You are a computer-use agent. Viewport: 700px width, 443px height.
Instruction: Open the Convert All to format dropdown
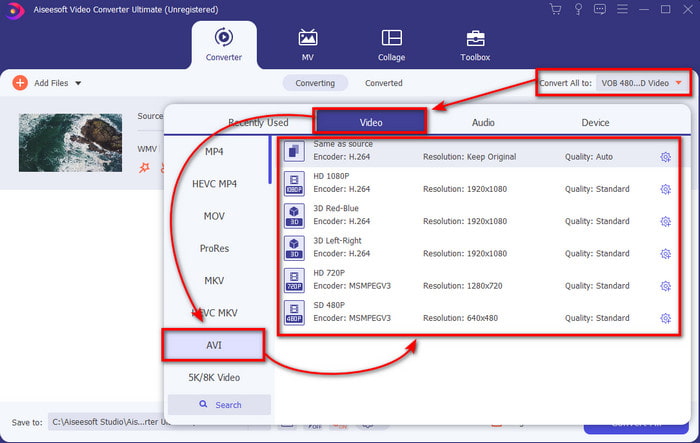[x=641, y=83]
